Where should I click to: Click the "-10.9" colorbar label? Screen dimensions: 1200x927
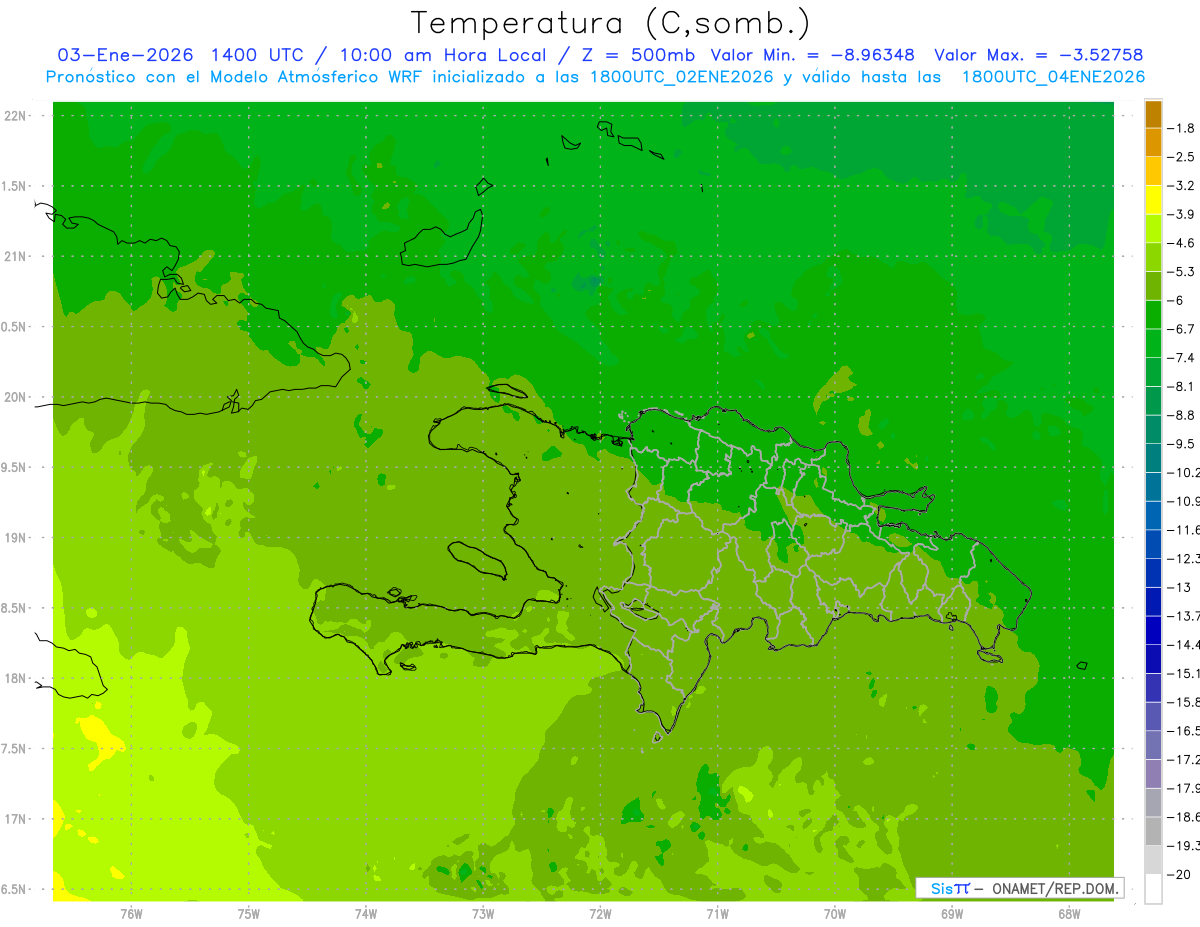point(1184,501)
